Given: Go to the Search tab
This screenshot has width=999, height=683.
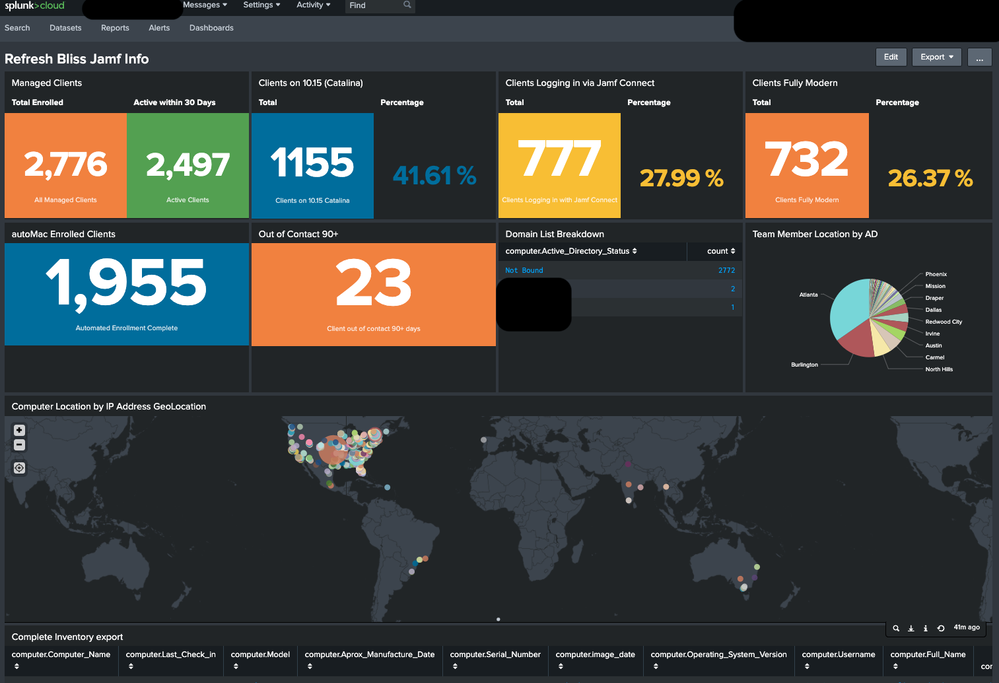Looking at the screenshot, I should [17, 28].
